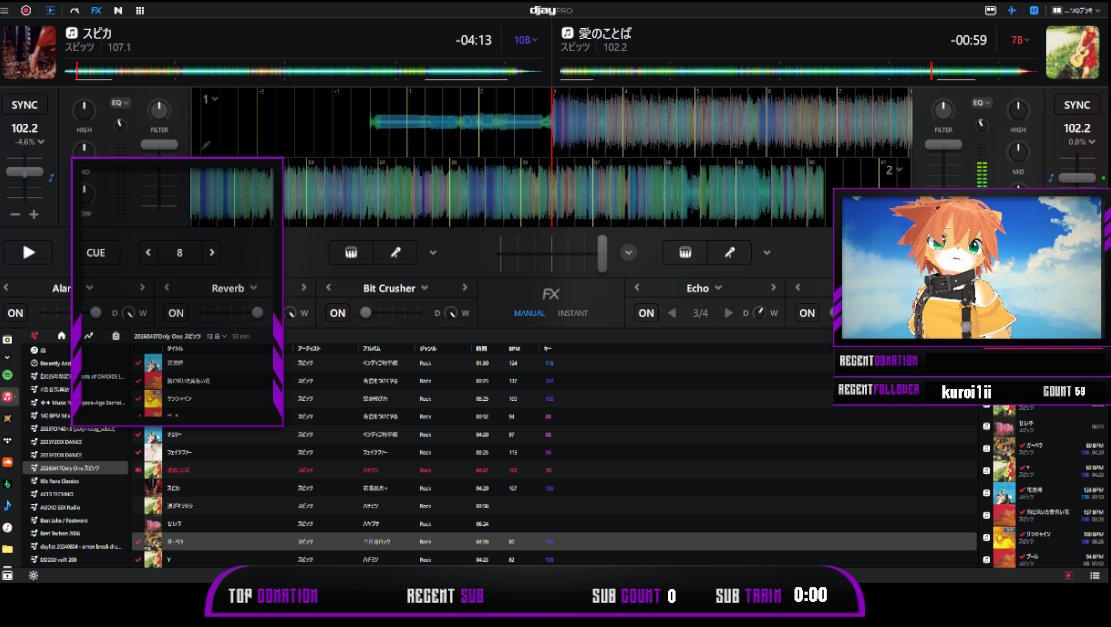Click the red record button in top toolbar
Screen dimensions: 1111x627
[x=26, y=10]
